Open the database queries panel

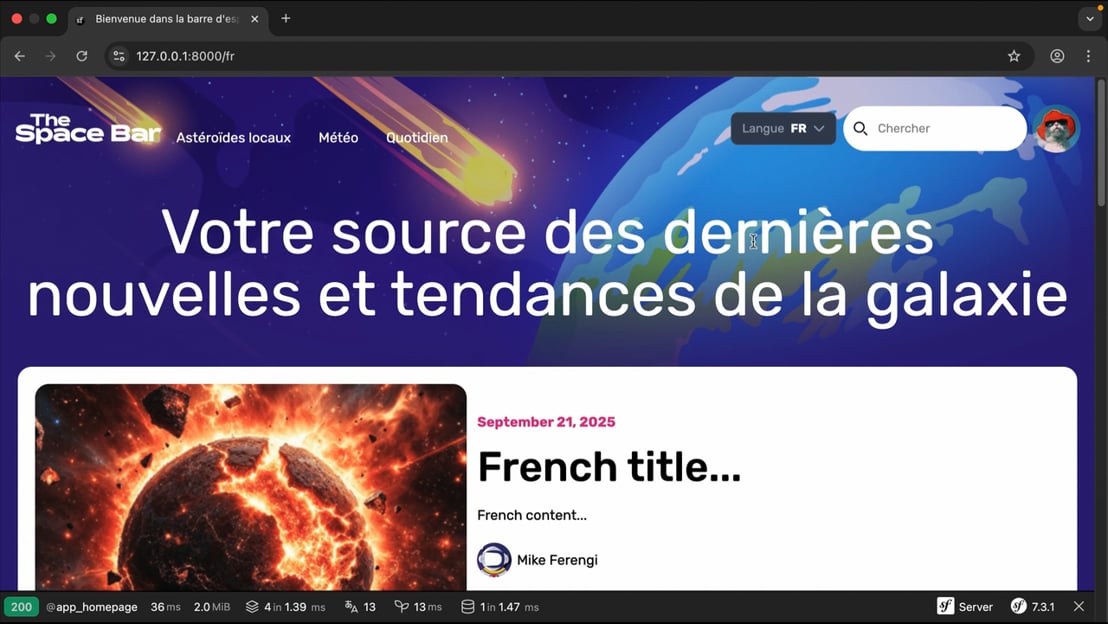click(x=500, y=607)
